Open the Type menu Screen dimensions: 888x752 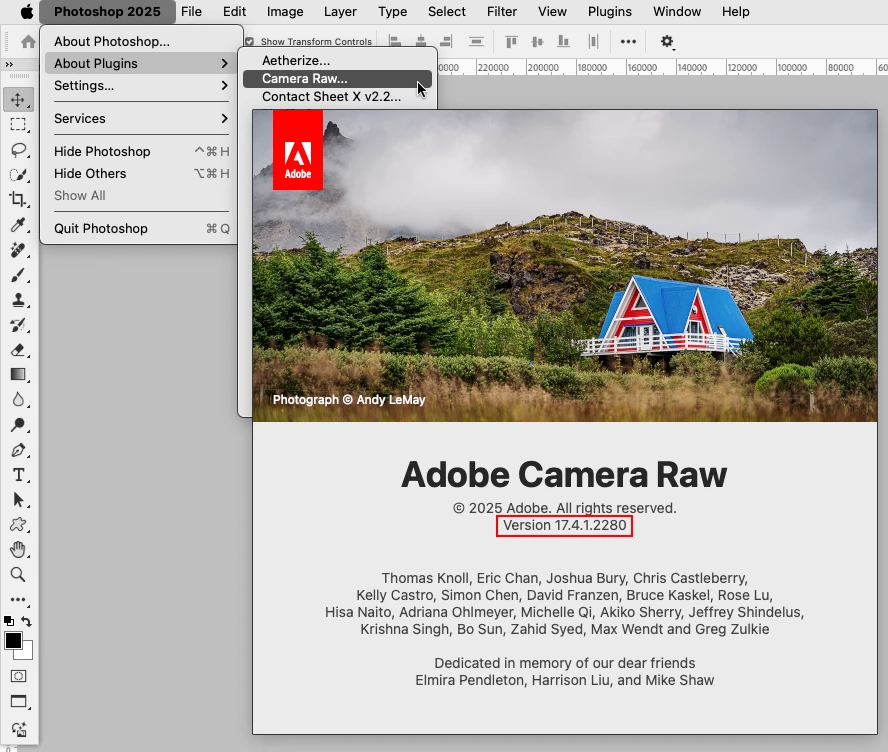tap(392, 11)
